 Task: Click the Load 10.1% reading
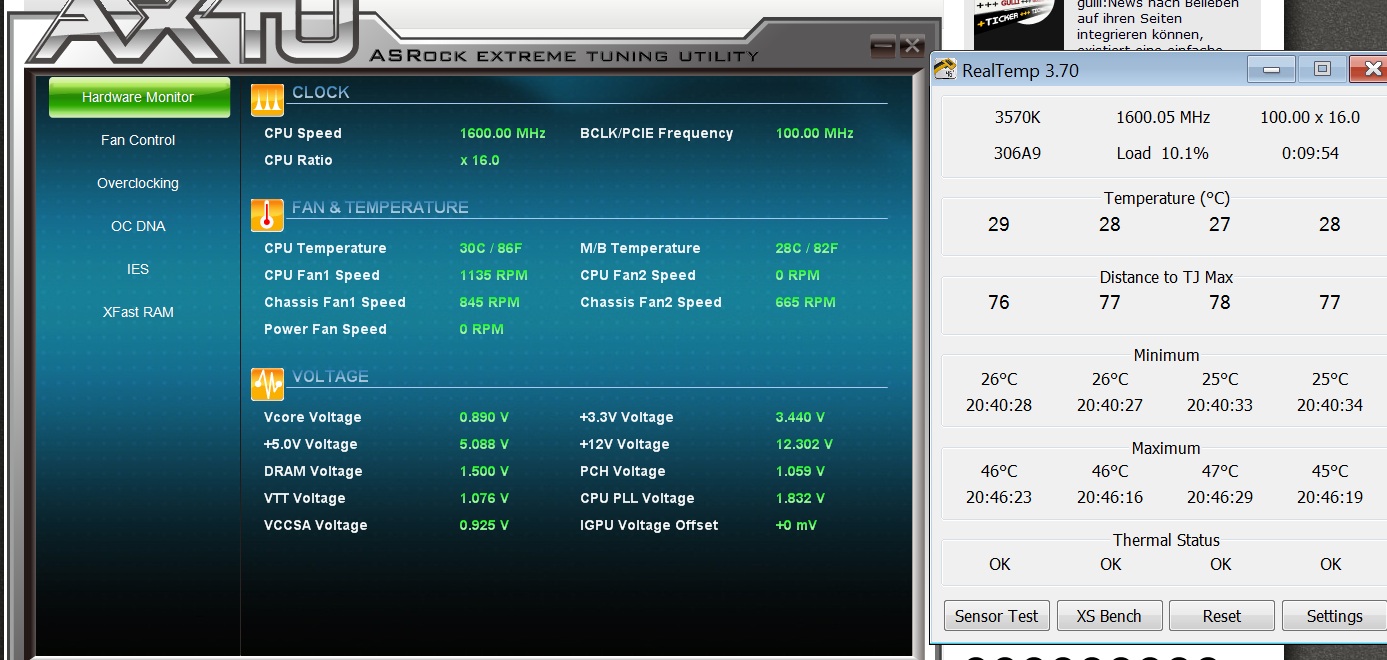click(x=1163, y=153)
